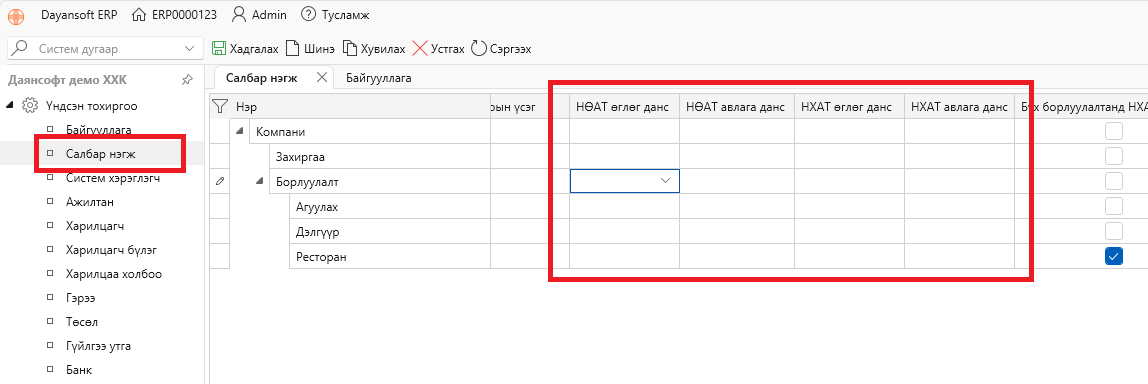
Task: Click the Үндсэн тохиргоо gear icon
Action: (x=30, y=106)
